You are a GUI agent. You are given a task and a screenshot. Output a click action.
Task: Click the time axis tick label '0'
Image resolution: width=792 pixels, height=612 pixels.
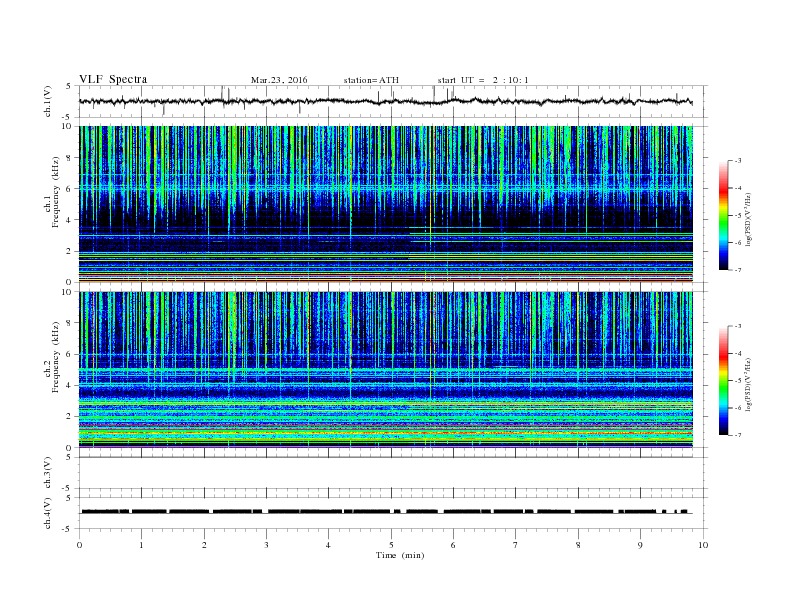click(x=79, y=545)
